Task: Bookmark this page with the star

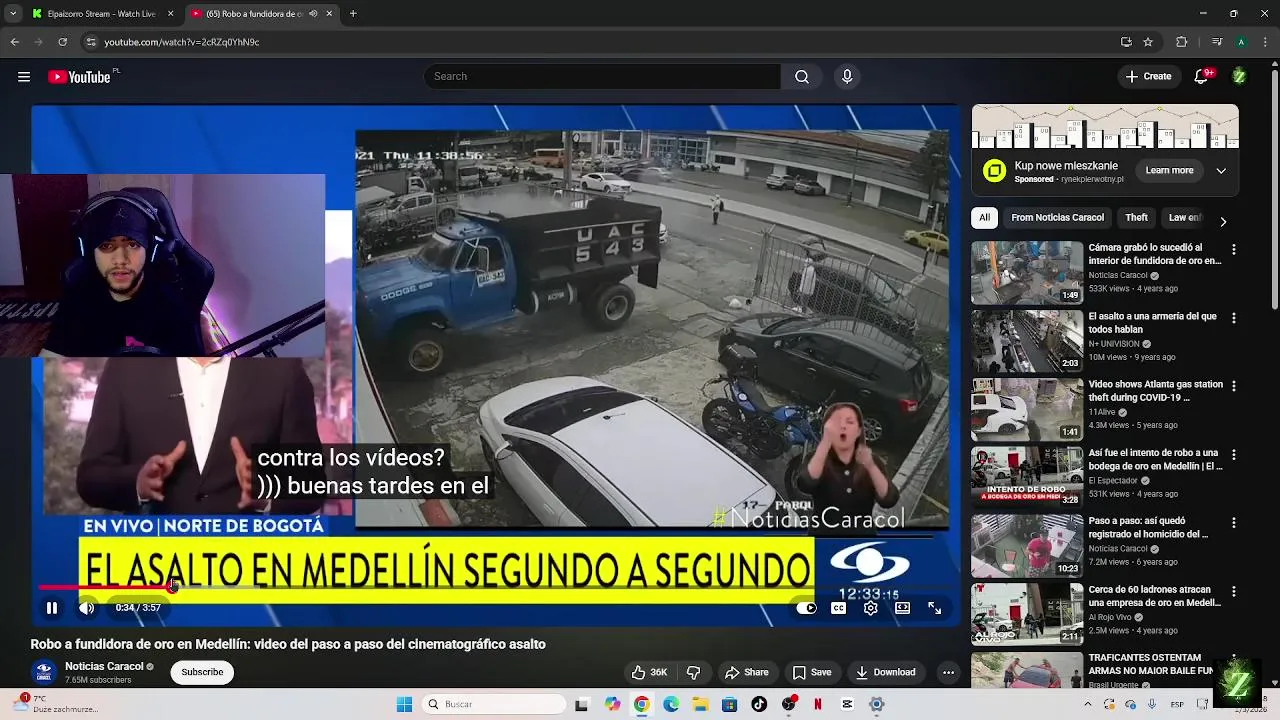Action: click(x=1148, y=42)
